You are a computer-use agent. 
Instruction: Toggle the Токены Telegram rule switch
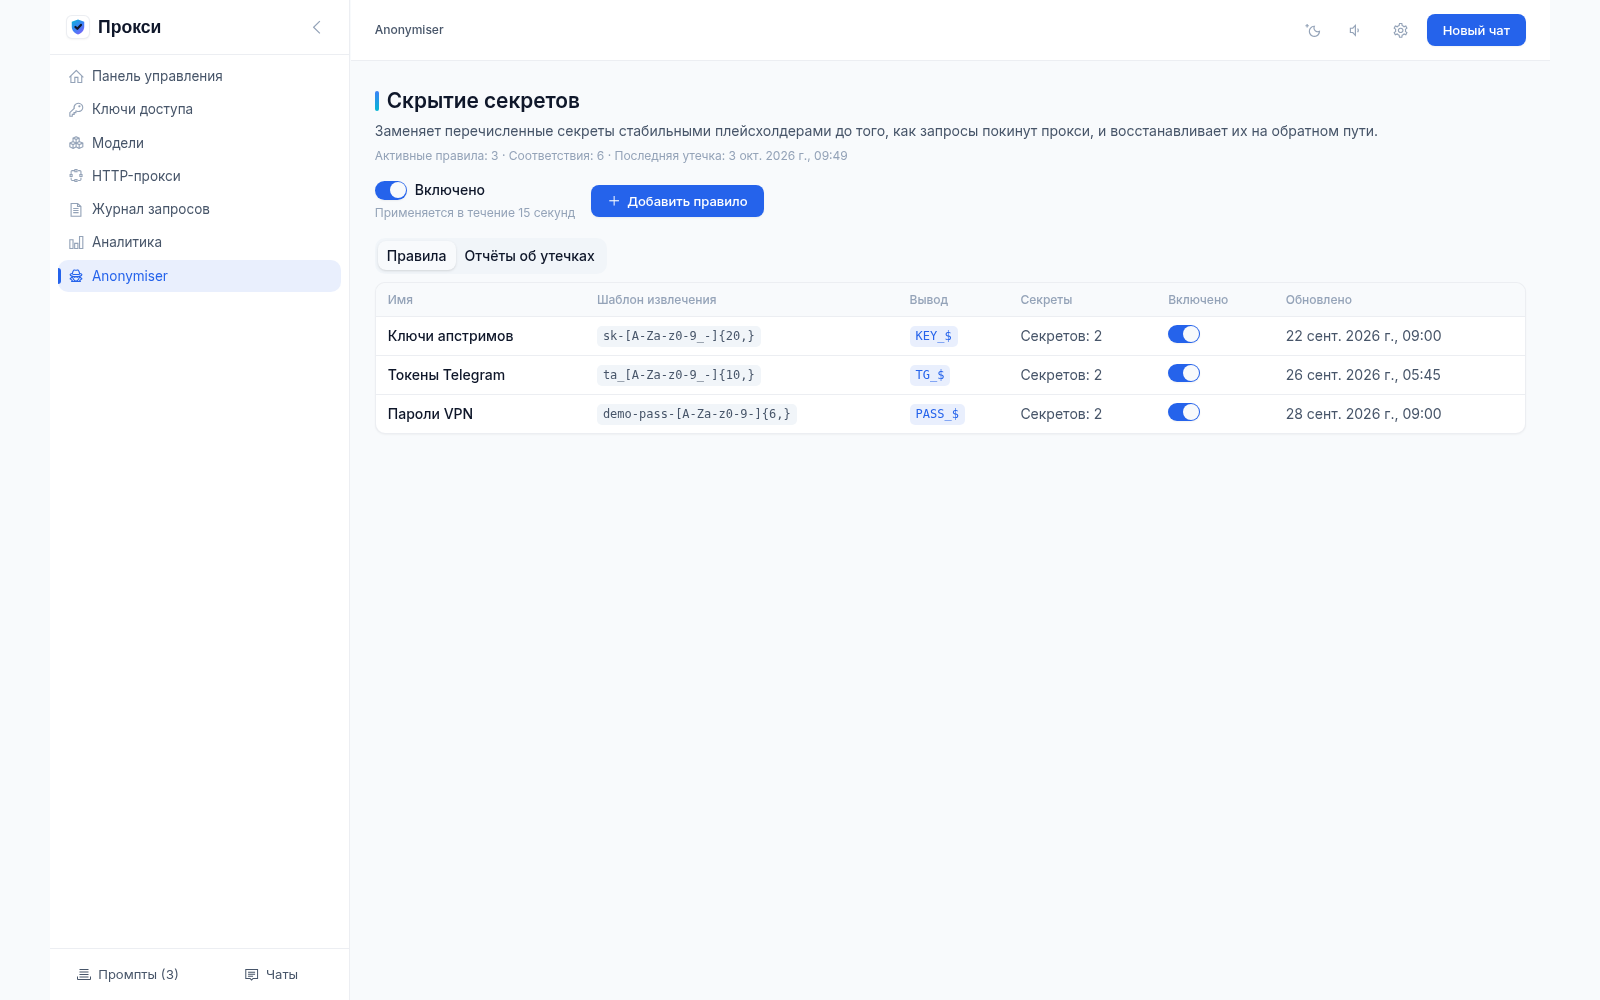[1184, 373]
